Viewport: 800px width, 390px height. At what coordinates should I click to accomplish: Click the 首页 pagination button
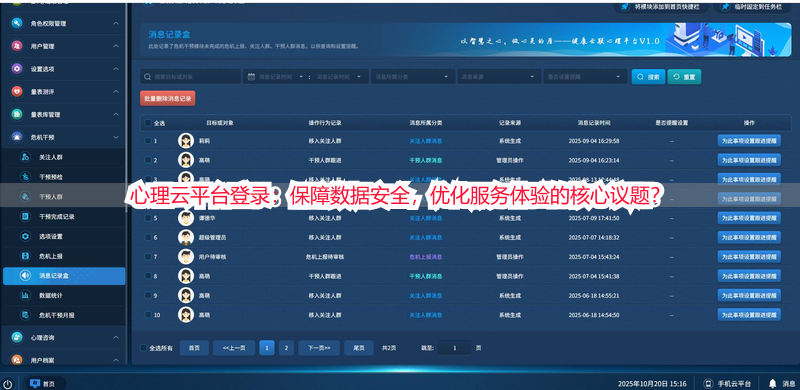coord(194,348)
